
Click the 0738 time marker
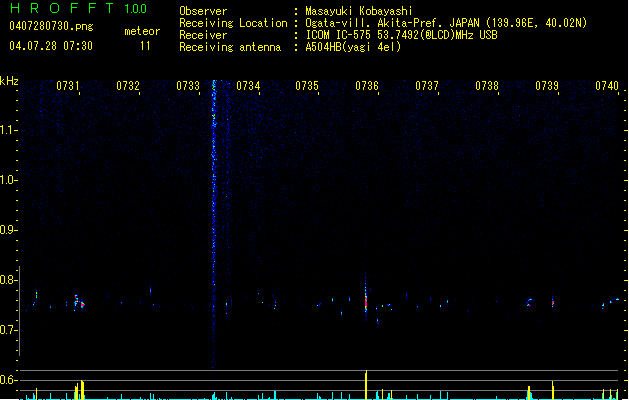(487, 86)
